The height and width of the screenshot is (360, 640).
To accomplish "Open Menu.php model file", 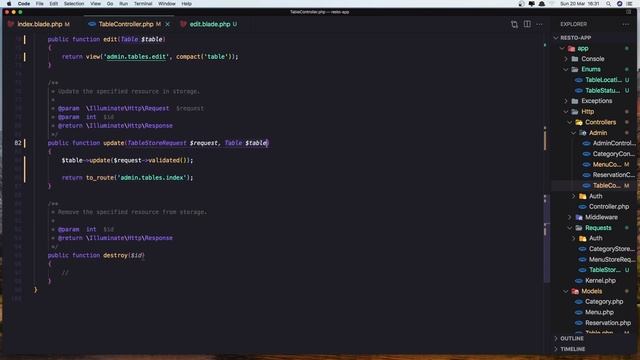I will (599, 313).
